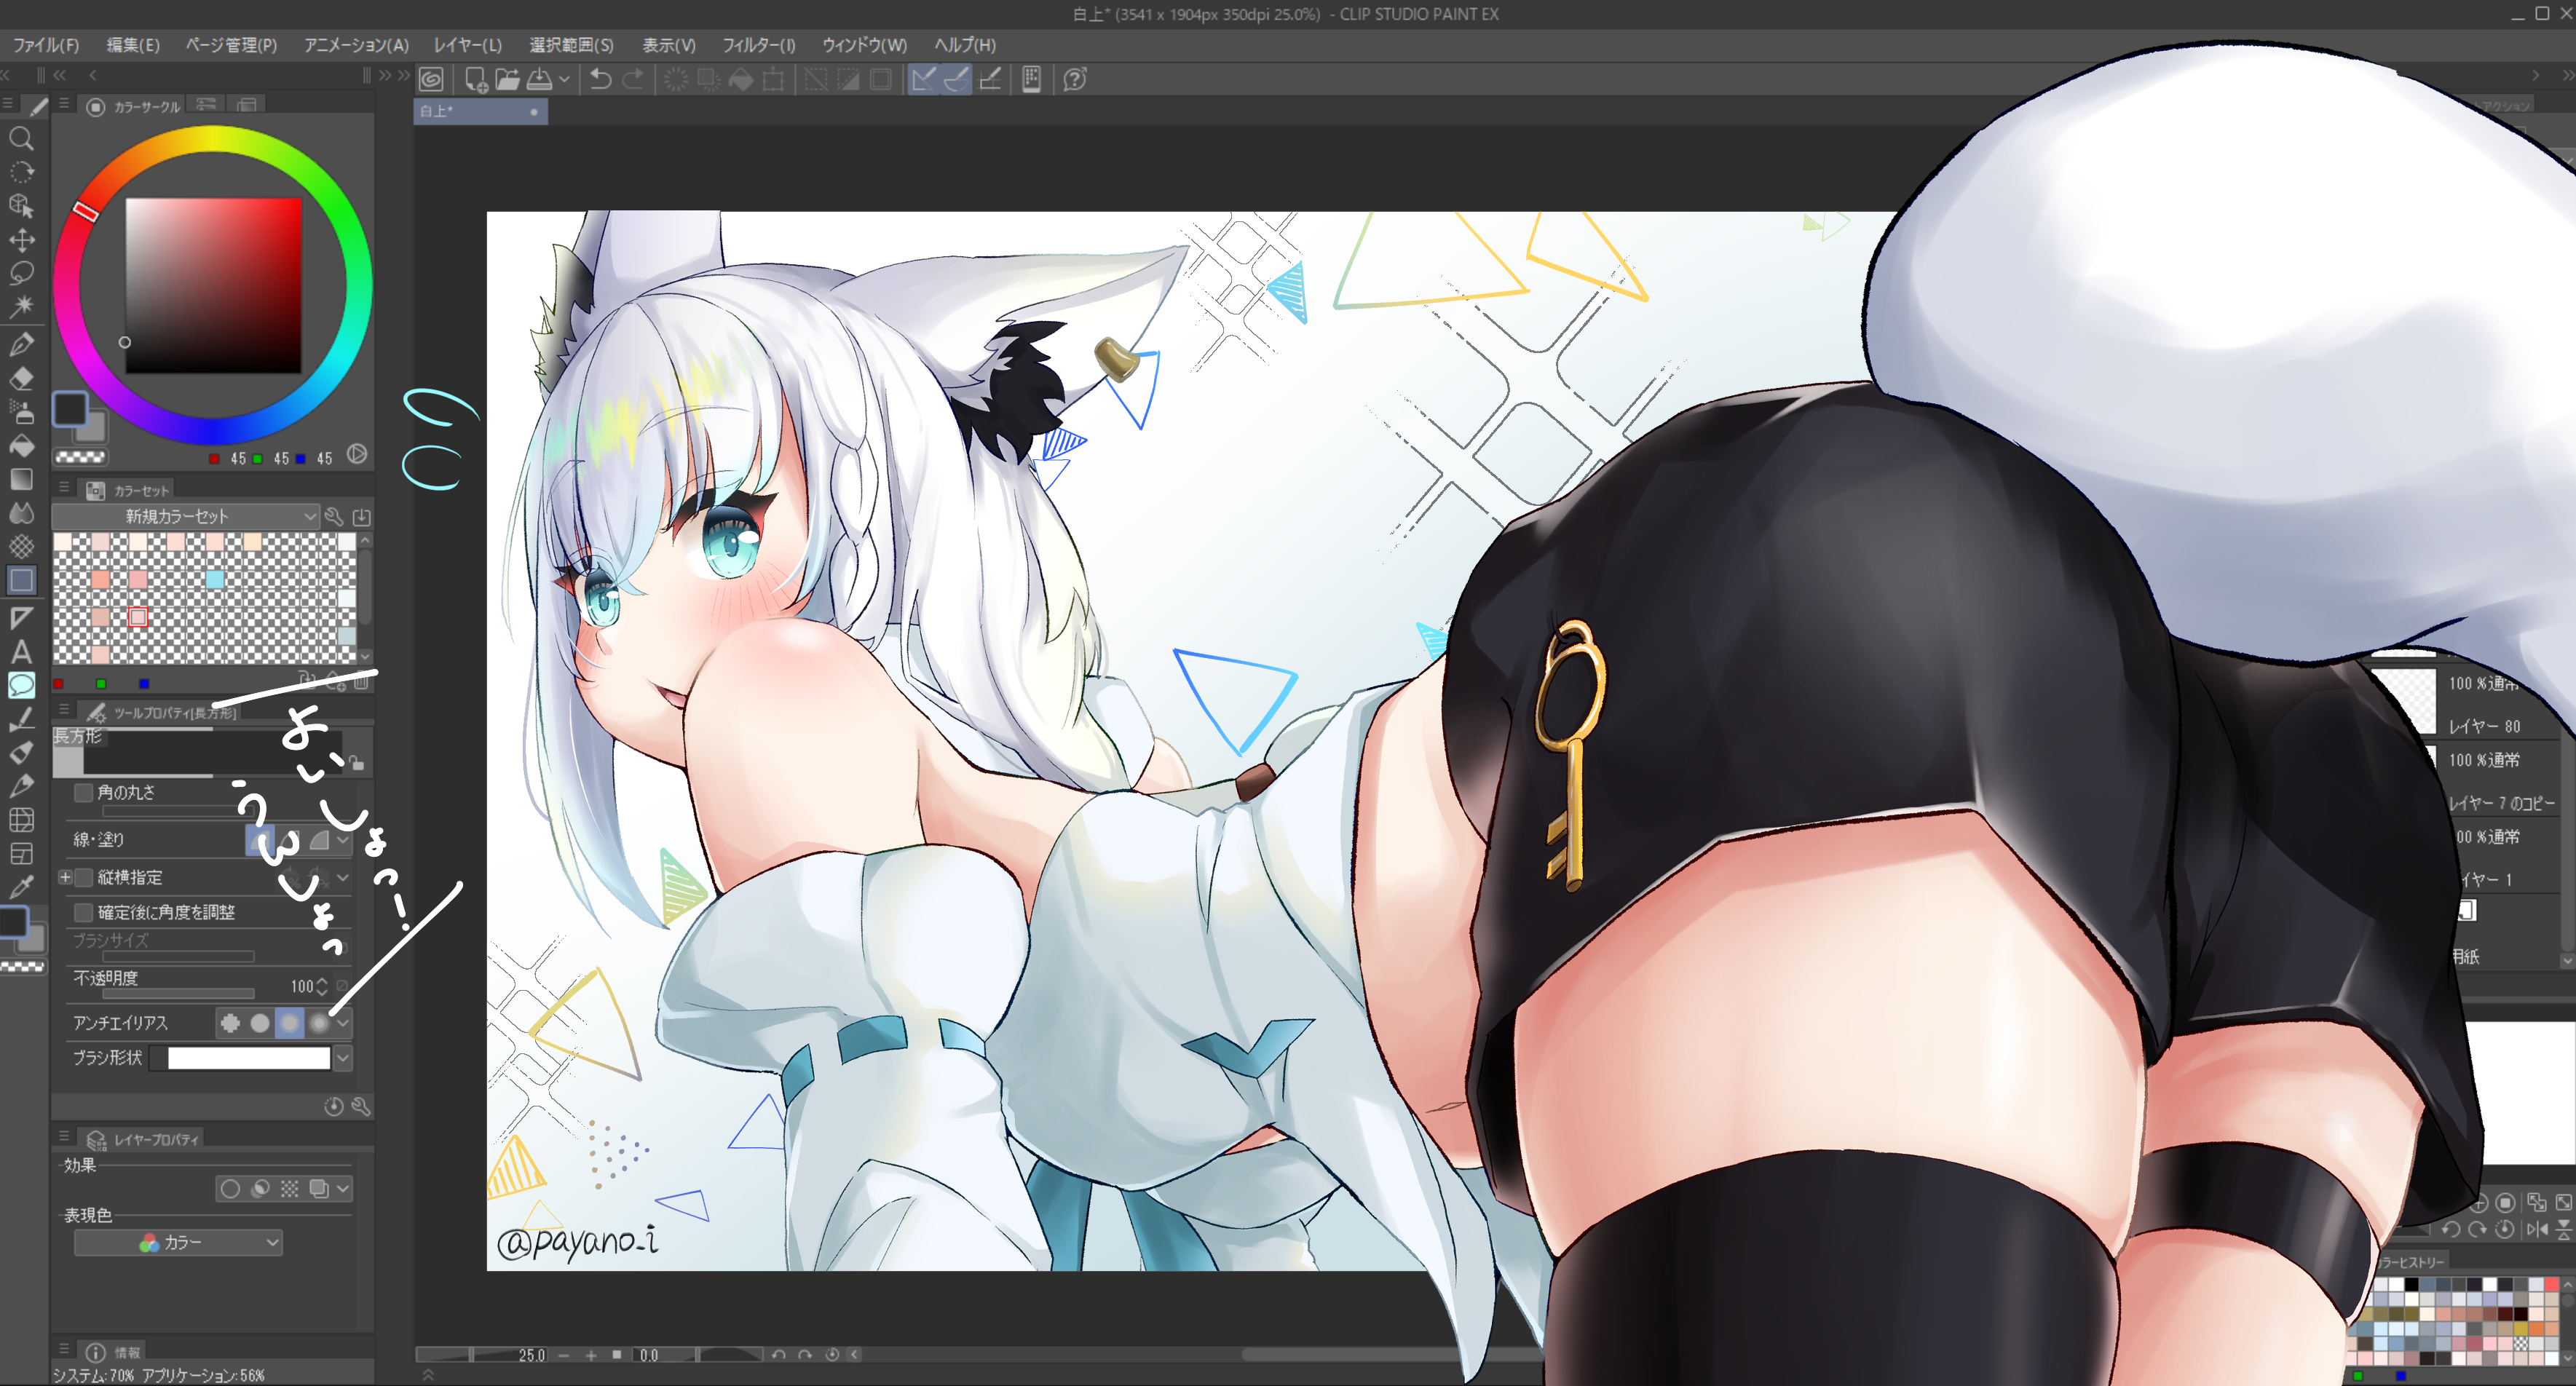This screenshot has width=2576, height=1386.
Task: Open the tool property settings wrench
Action: tap(361, 1106)
